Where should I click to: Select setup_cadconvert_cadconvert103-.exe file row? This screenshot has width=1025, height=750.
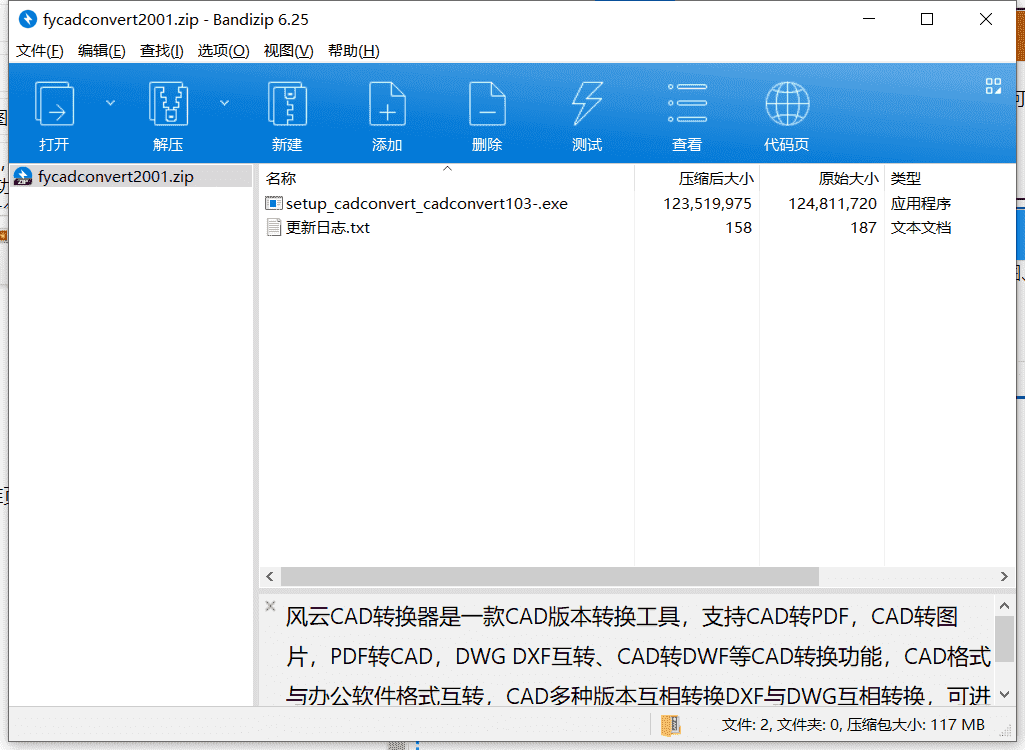[637, 203]
